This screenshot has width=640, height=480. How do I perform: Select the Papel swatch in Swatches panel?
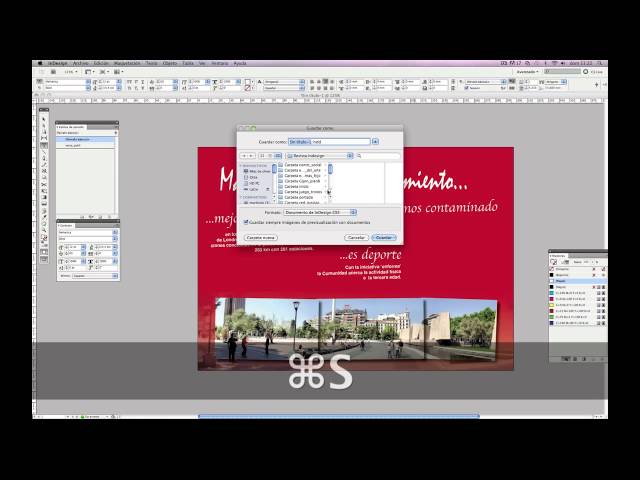coord(578,281)
